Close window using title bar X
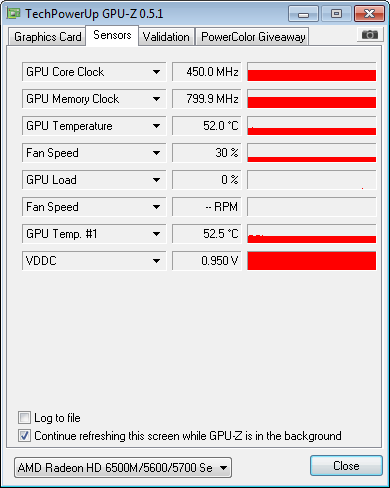Viewport: 390px width, 488px height. coord(369,14)
